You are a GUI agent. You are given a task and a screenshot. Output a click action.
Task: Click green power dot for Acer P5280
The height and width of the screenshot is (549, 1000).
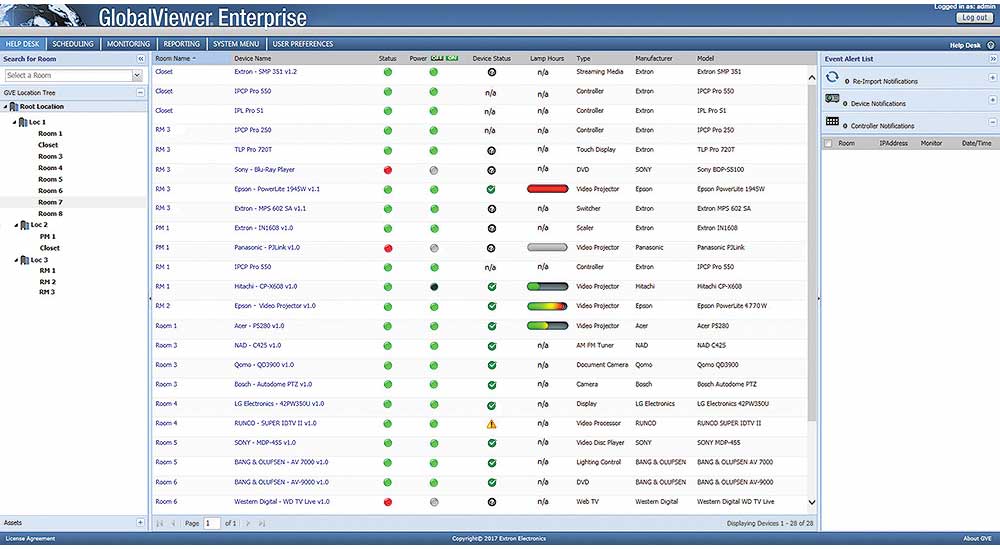tap(434, 326)
